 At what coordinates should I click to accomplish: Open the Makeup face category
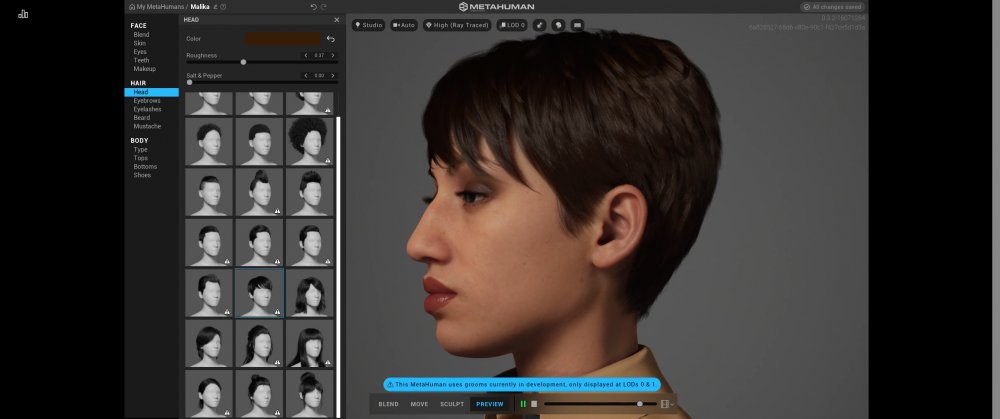point(143,69)
